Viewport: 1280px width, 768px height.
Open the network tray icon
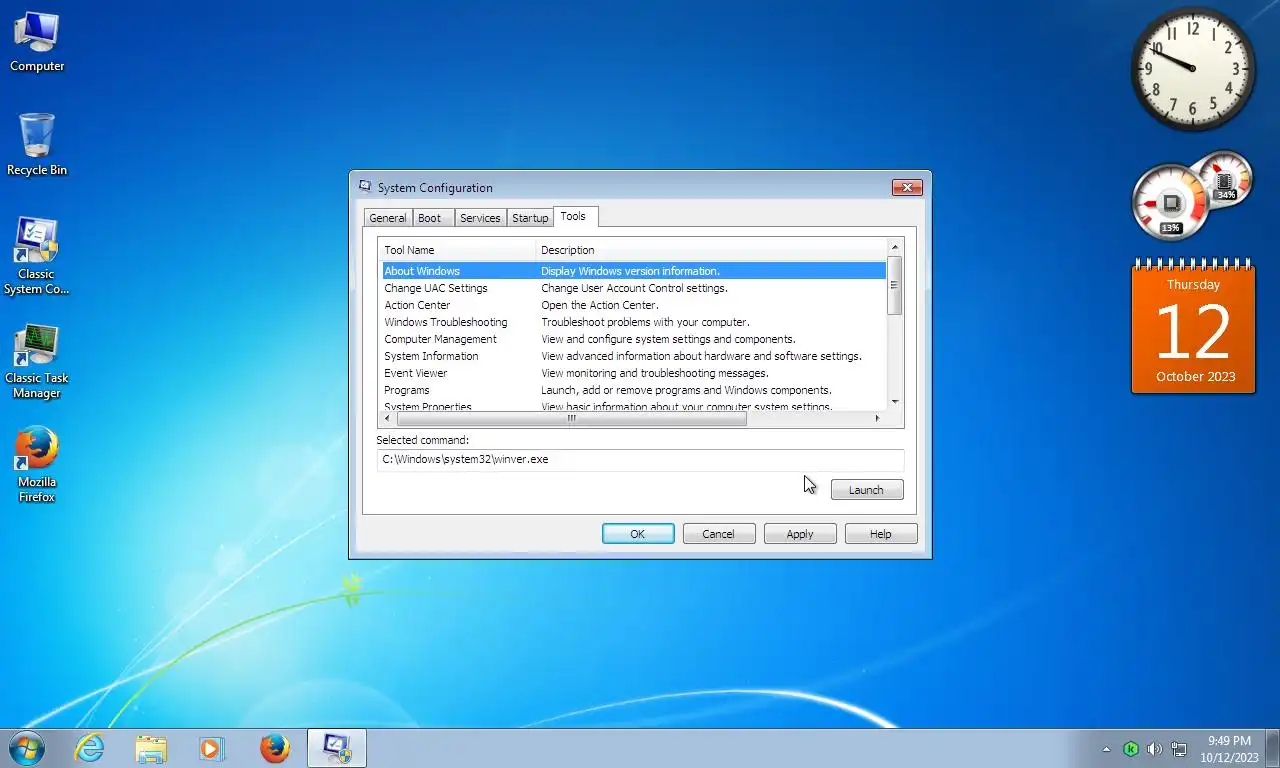(1179, 749)
